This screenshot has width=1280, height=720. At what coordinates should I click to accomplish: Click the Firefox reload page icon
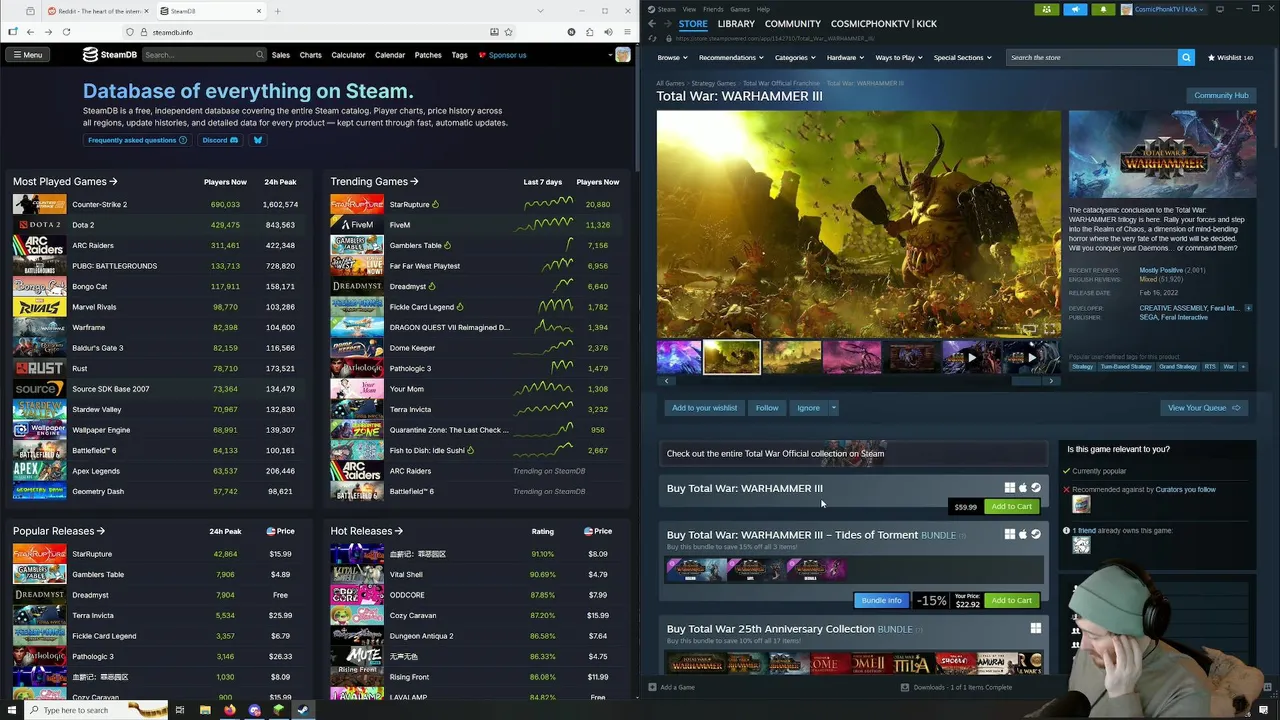click(66, 32)
